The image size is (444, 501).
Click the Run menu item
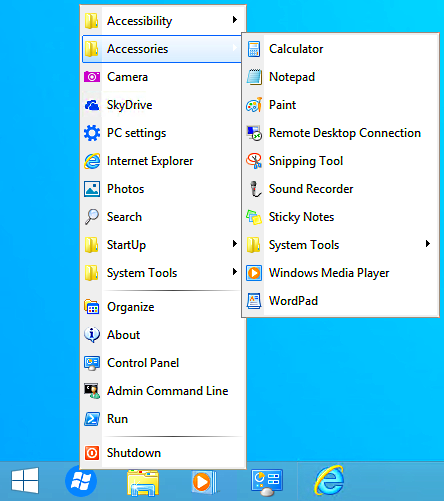click(162, 419)
